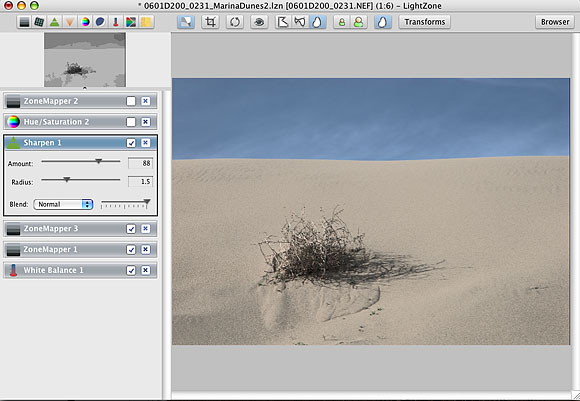Click the Sharpen Amount slider handle

98,161
